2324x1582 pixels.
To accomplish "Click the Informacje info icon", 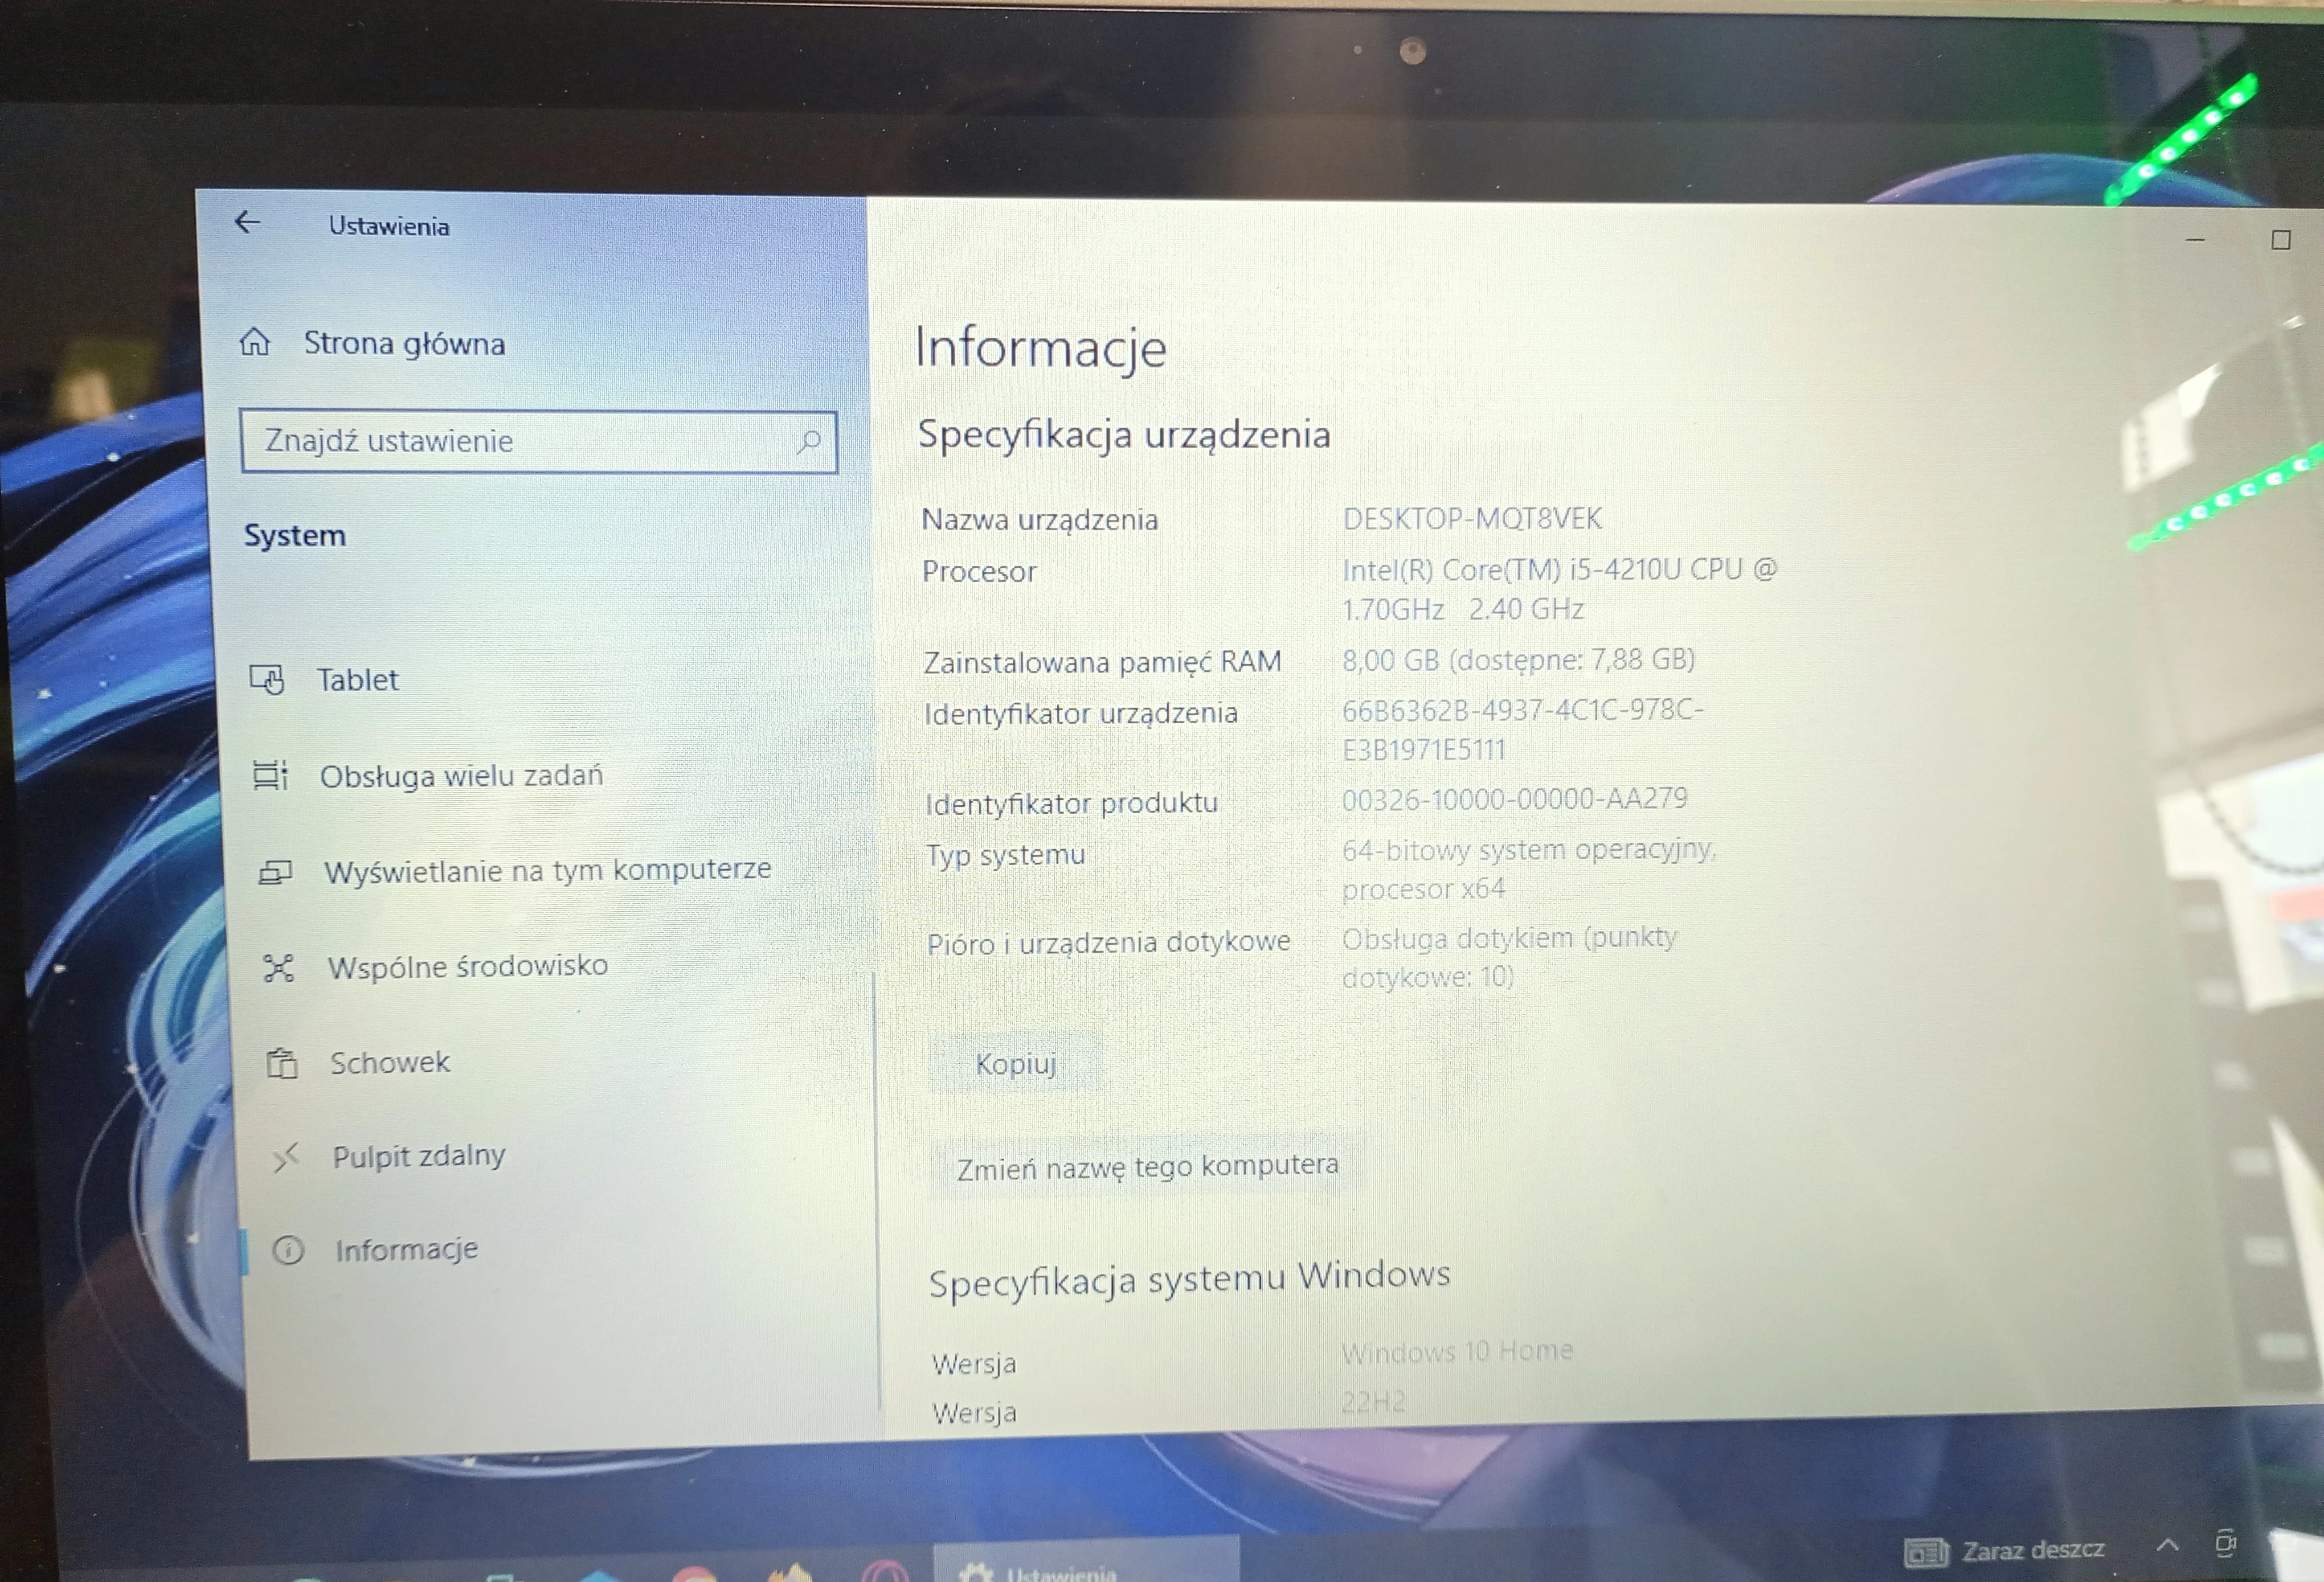I will (288, 1250).
